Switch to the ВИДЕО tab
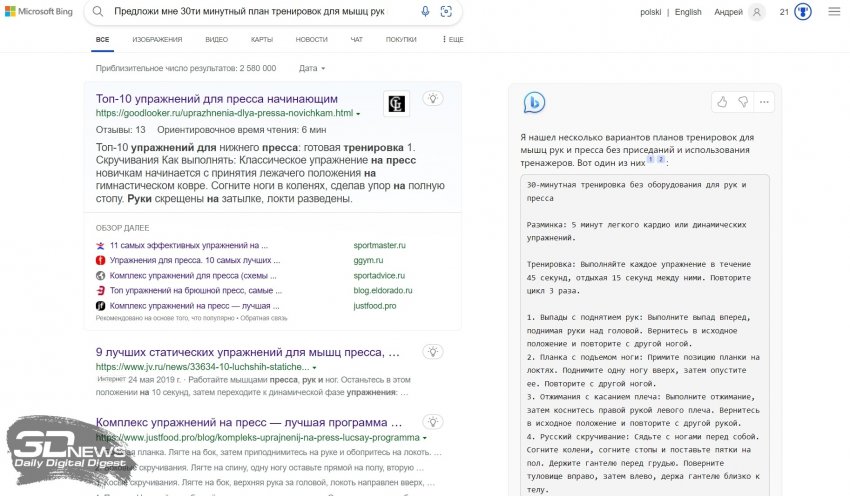This screenshot has width=850, height=496. click(x=216, y=40)
